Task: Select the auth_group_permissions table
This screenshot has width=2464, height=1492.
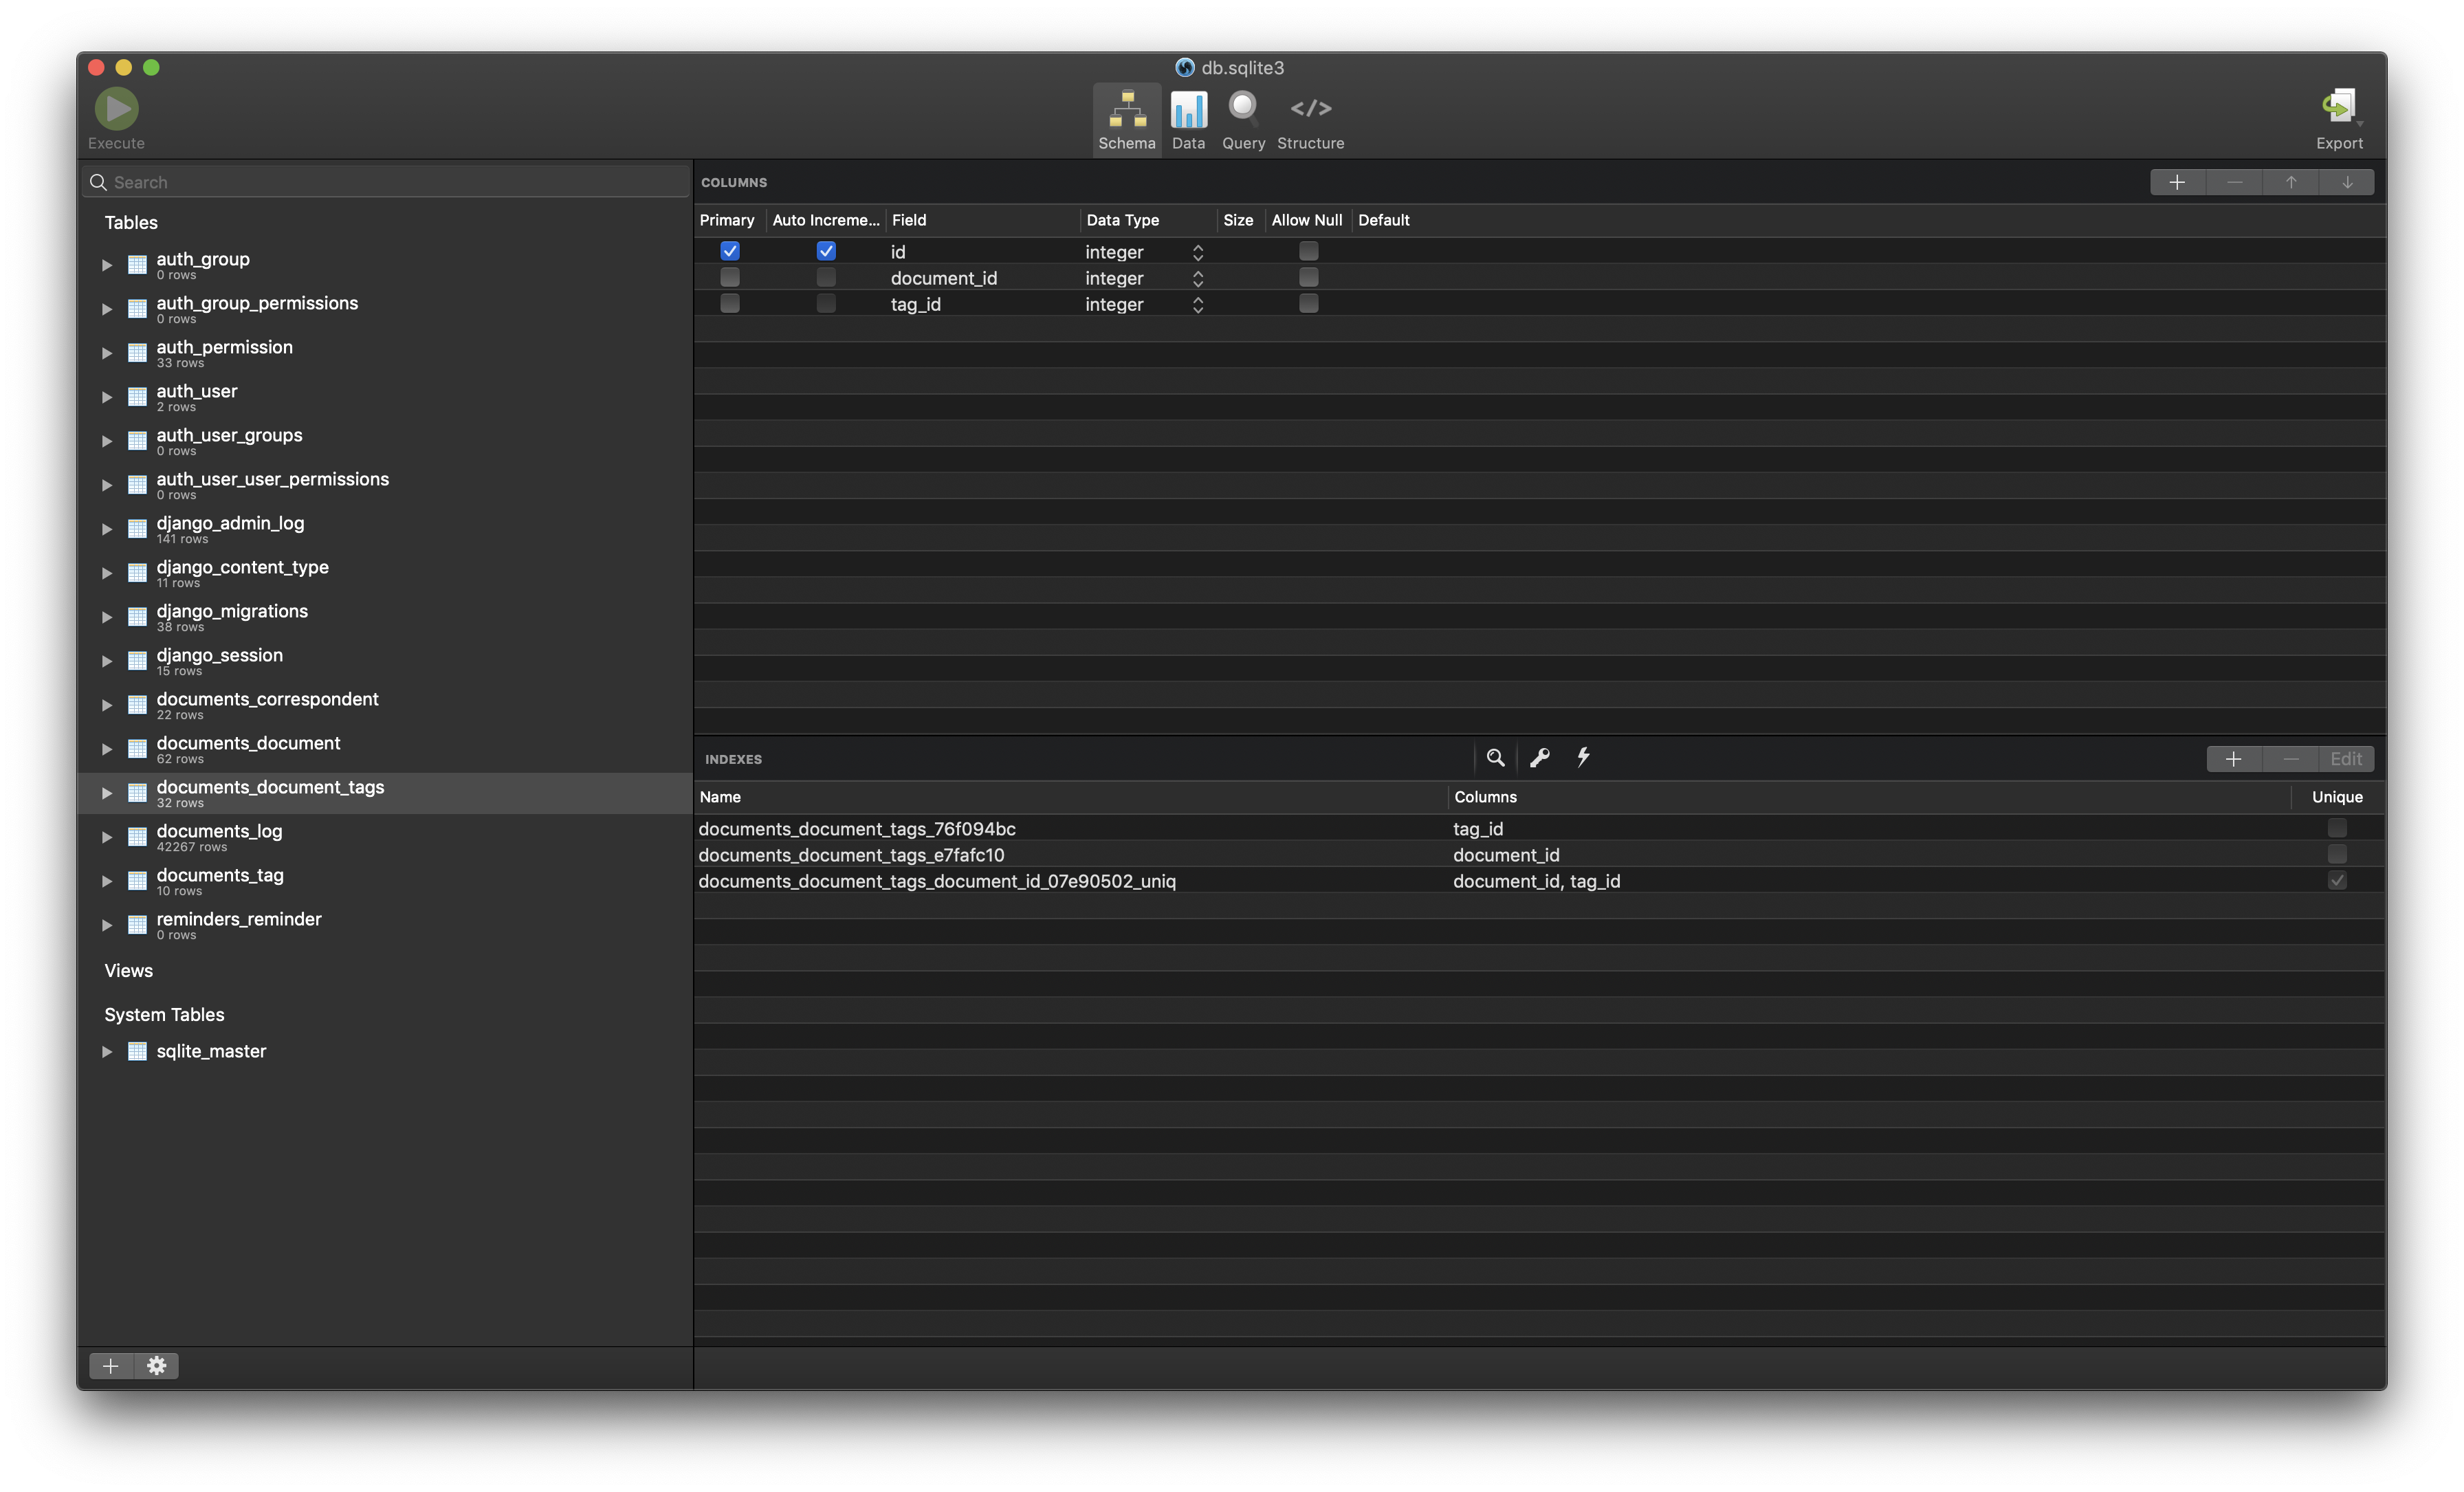Action: [385, 309]
